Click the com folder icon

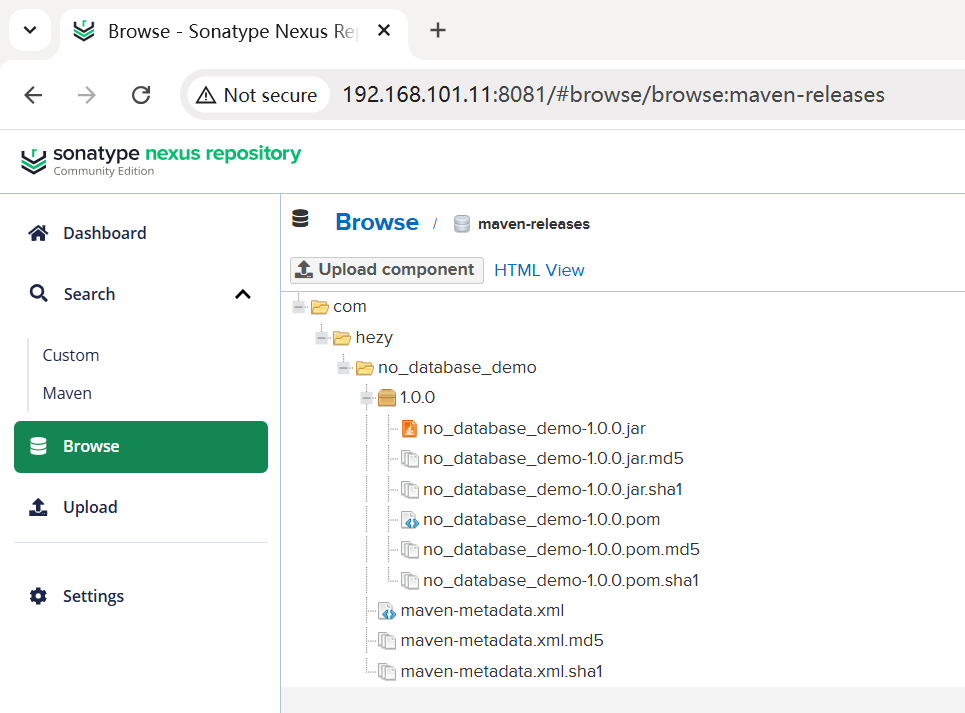(x=320, y=306)
